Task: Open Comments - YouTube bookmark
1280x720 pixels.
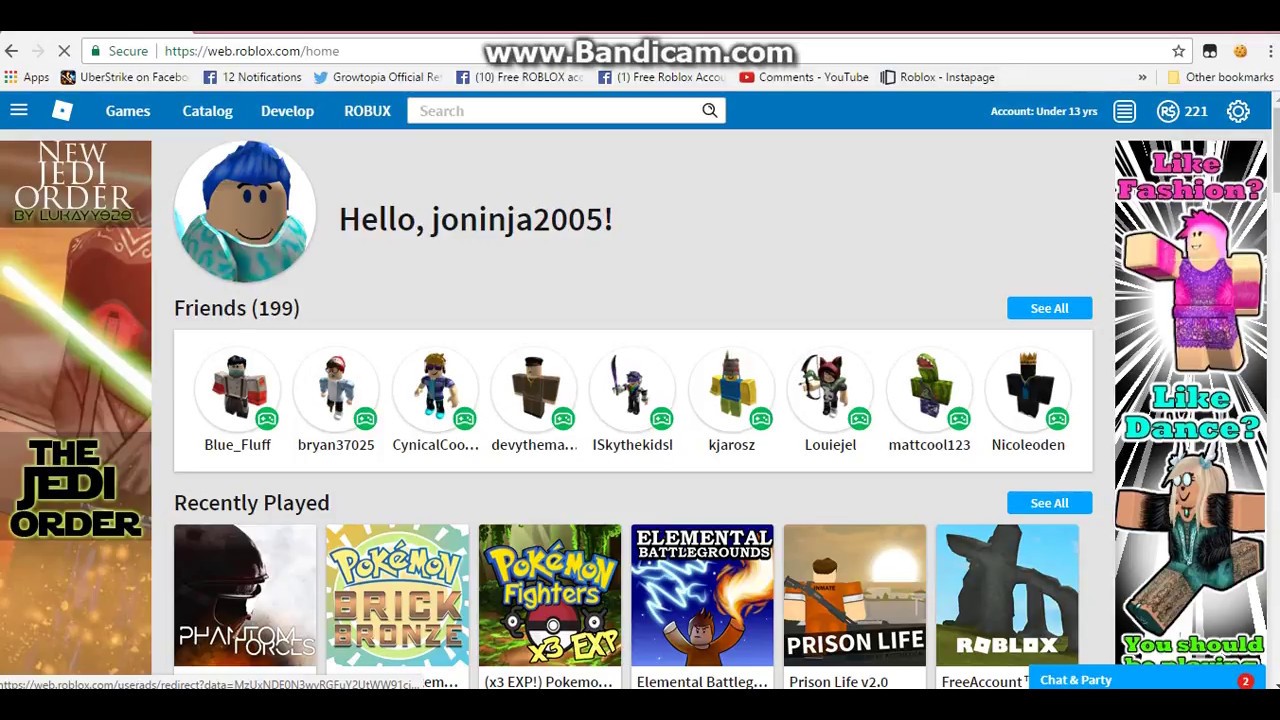Action: click(x=804, y=77)
